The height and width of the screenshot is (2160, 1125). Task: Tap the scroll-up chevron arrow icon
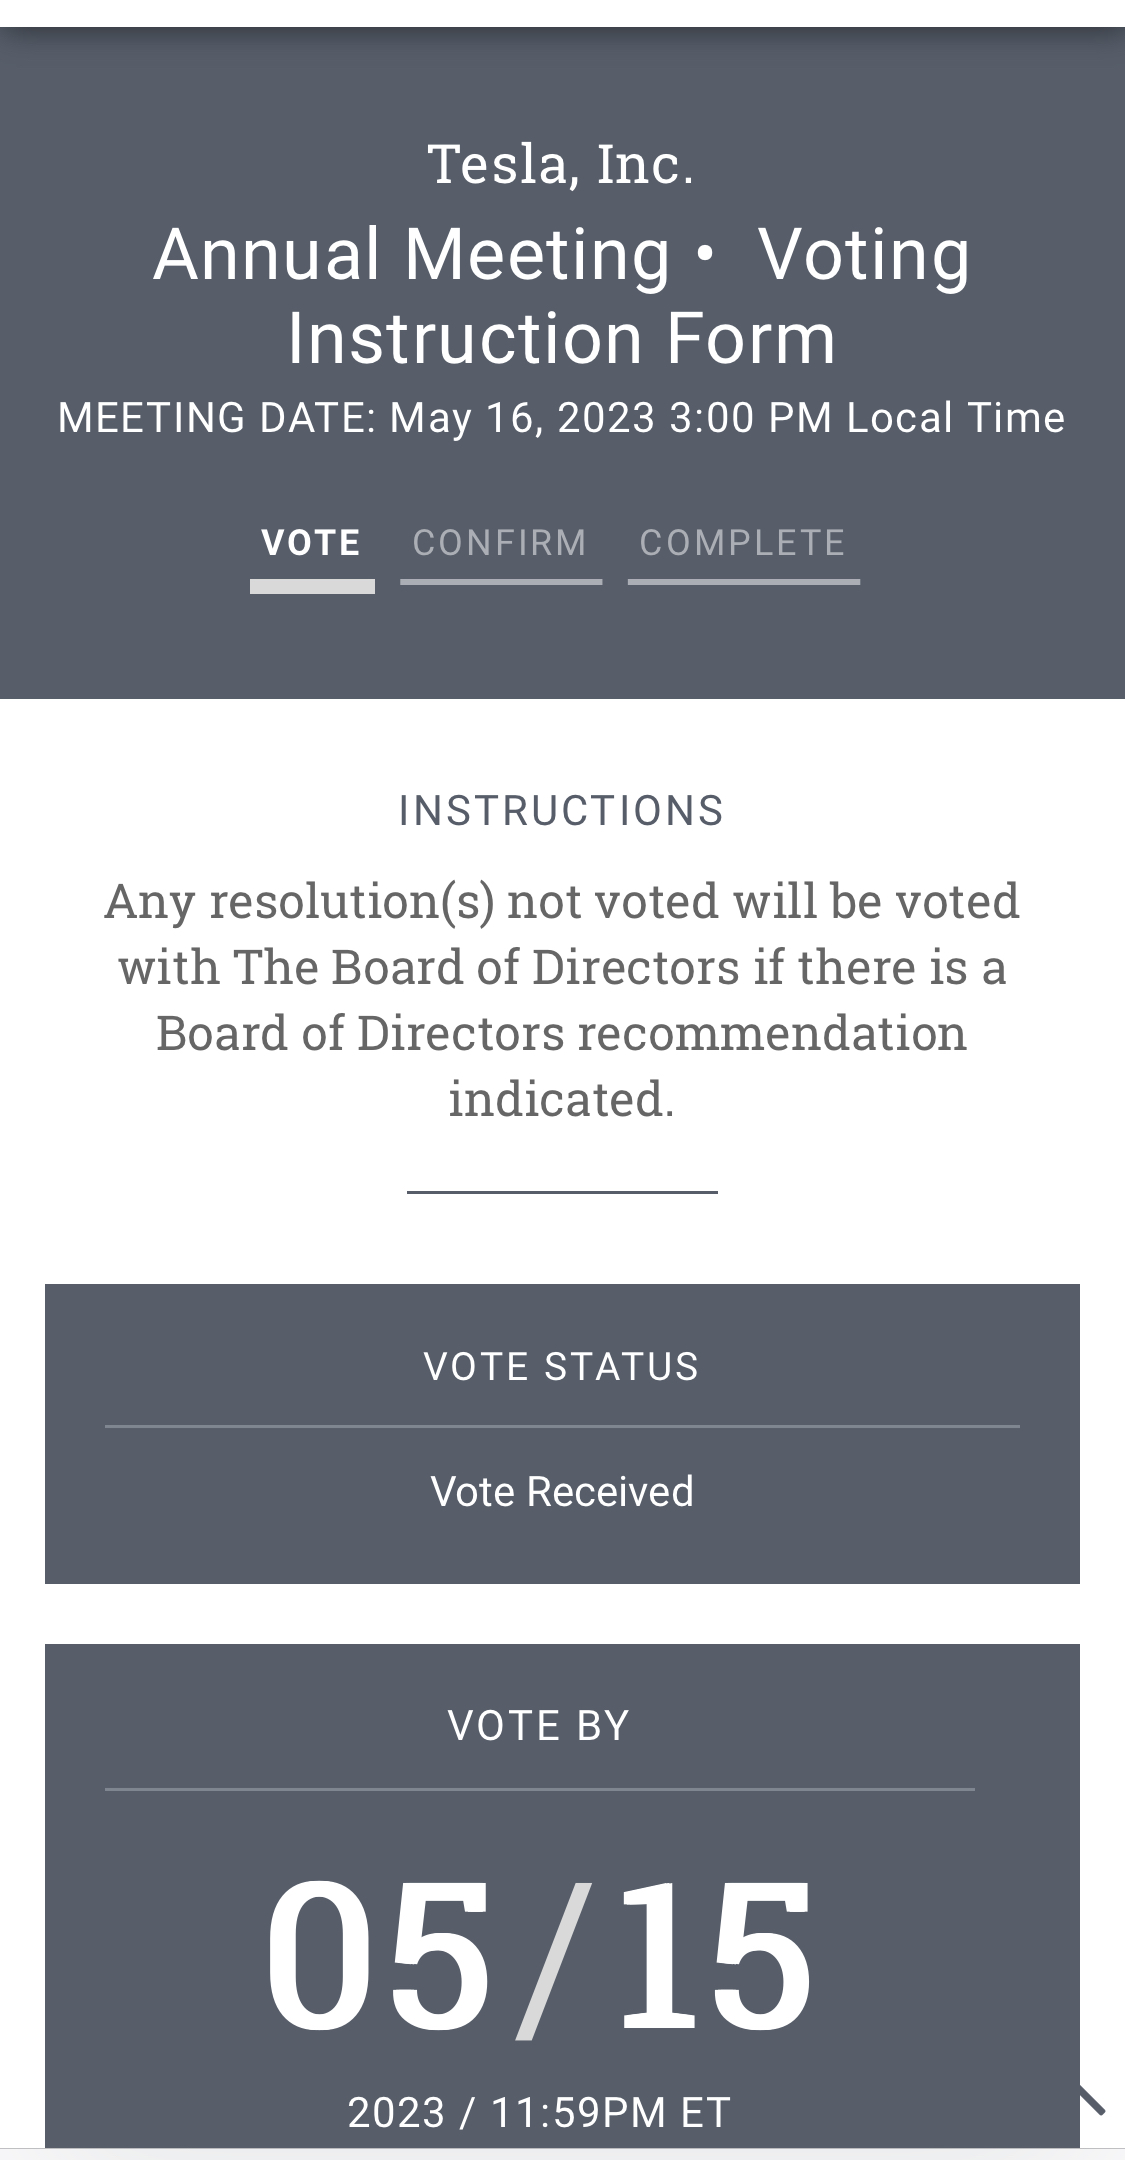point(1091,2100)
